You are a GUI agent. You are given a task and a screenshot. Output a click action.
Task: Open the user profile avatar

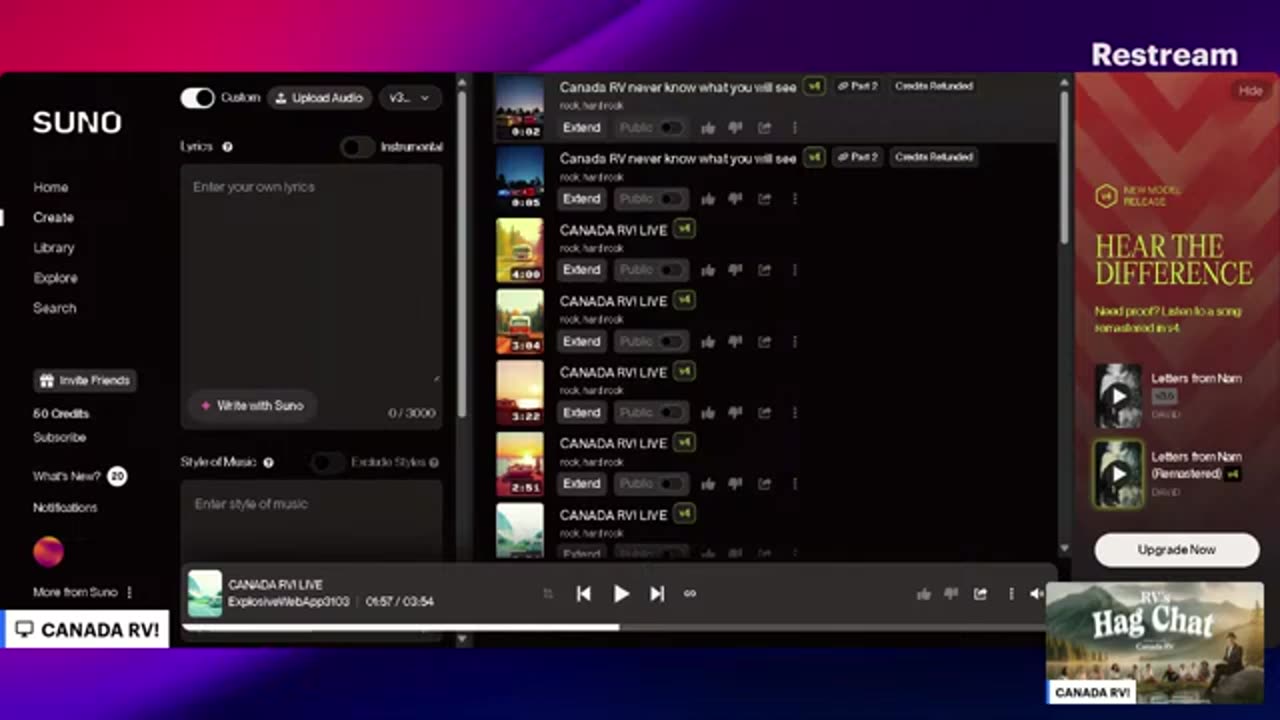[48, 552]
